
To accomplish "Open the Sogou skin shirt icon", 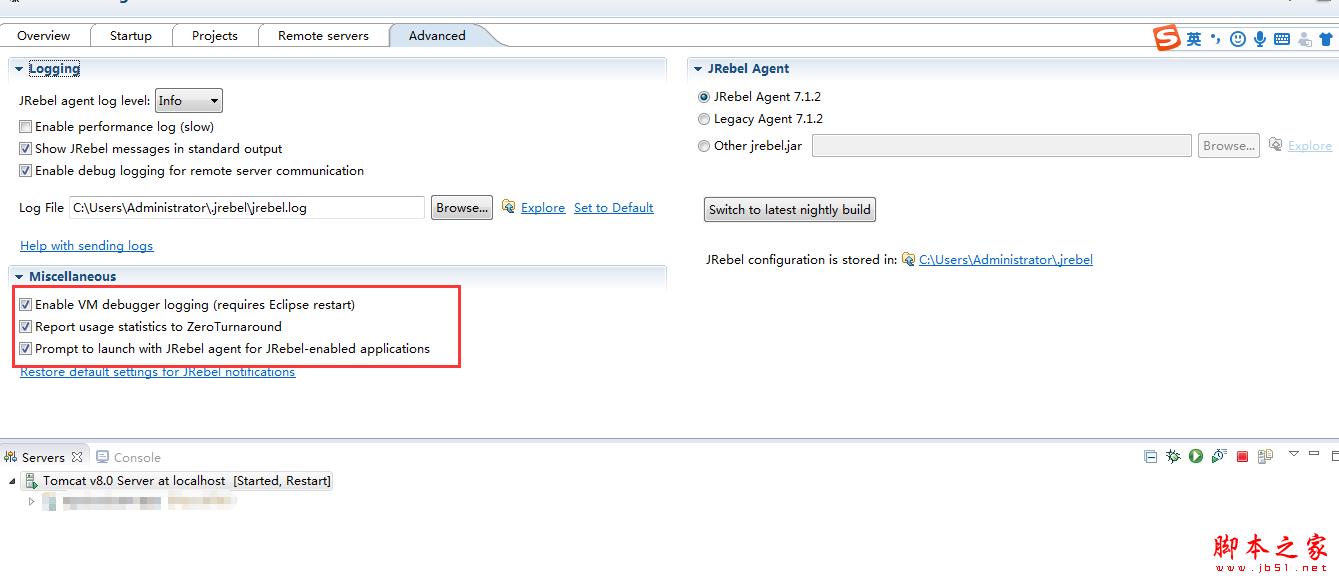I will point(1326,39).
